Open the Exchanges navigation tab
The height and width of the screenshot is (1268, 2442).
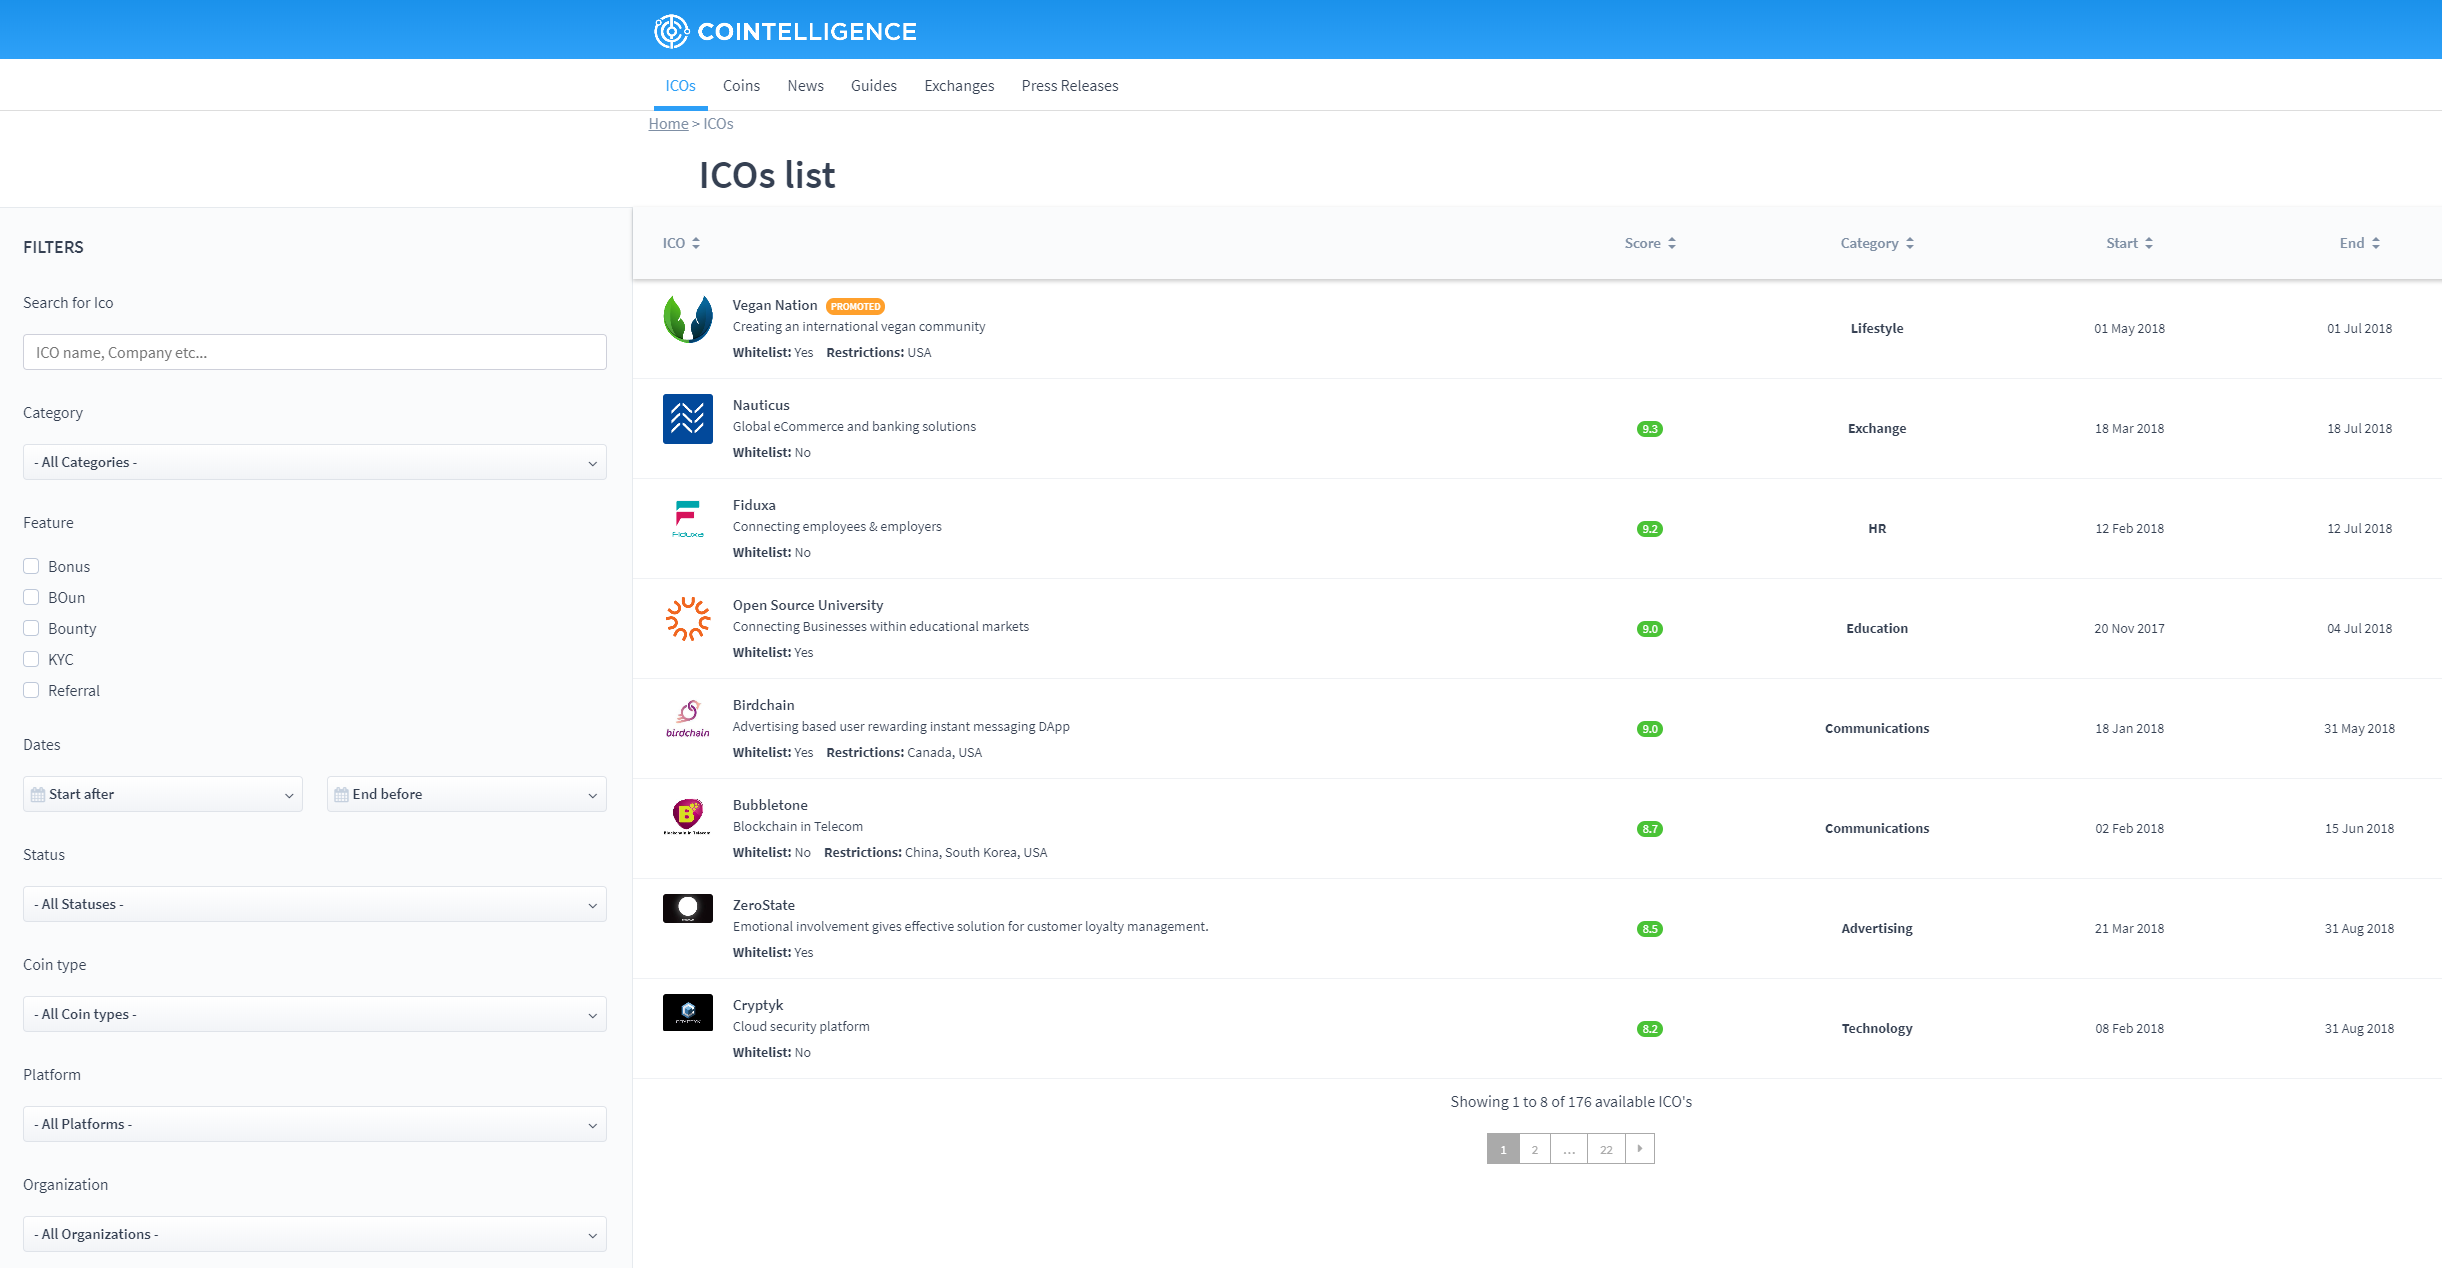(x=958, y=86)
